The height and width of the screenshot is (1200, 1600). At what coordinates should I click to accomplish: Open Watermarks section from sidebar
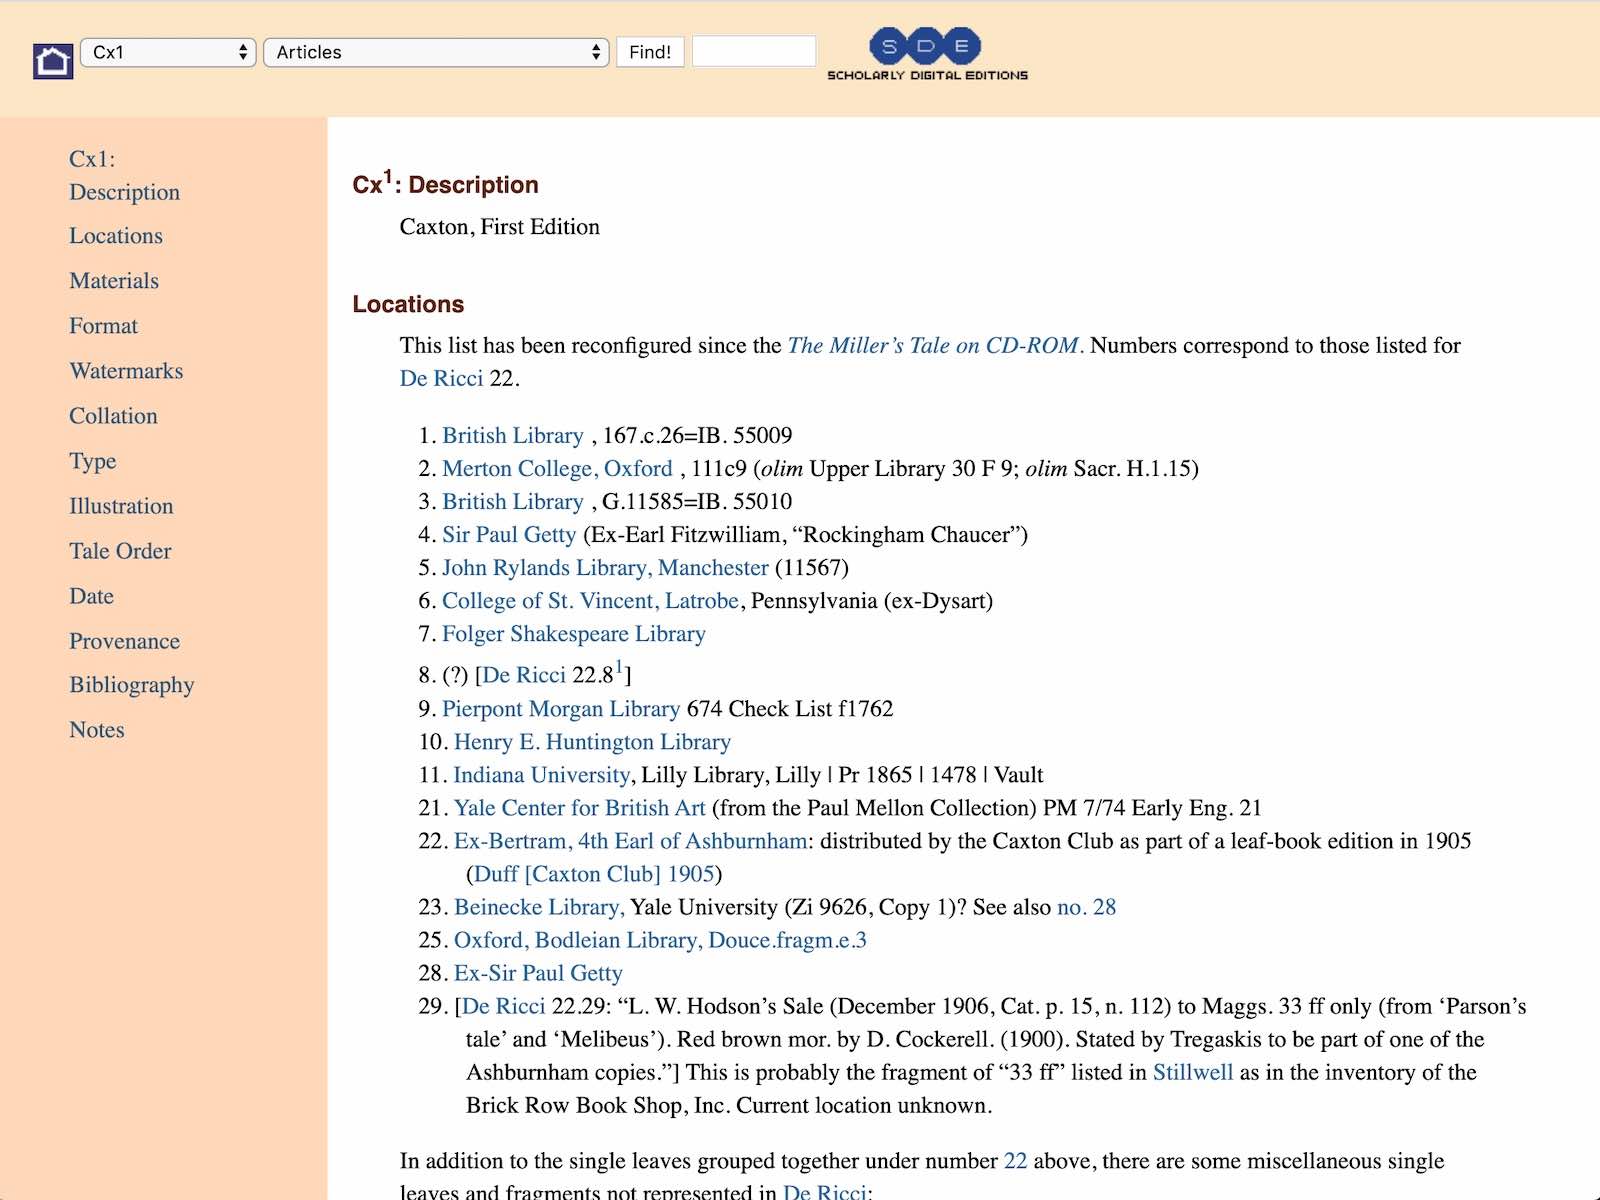(x=126, y=371)
